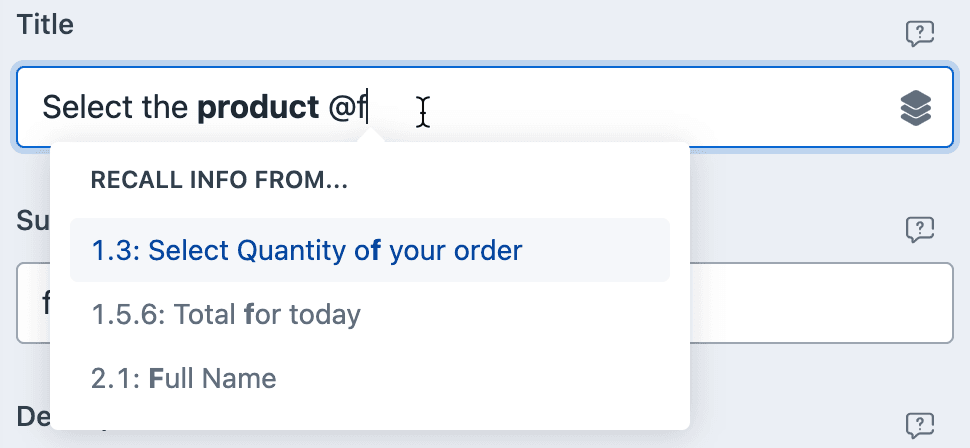
Task: Click the help icon at the bottom right
Action: pos(919,425)
